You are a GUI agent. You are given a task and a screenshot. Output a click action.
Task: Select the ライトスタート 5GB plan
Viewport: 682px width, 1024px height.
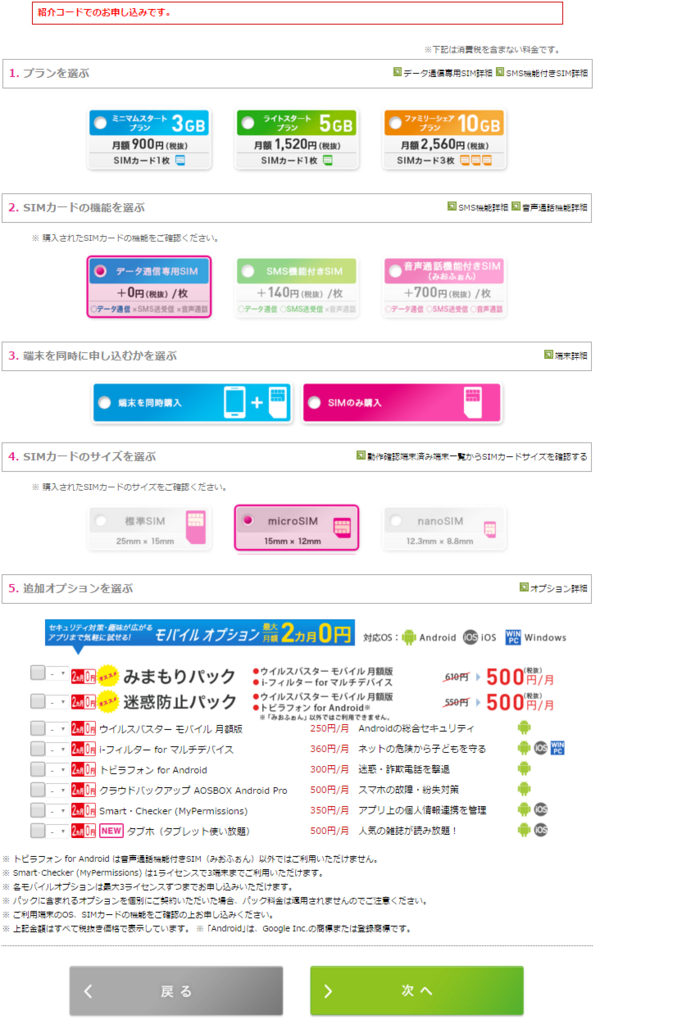click(x=297, y=139)
